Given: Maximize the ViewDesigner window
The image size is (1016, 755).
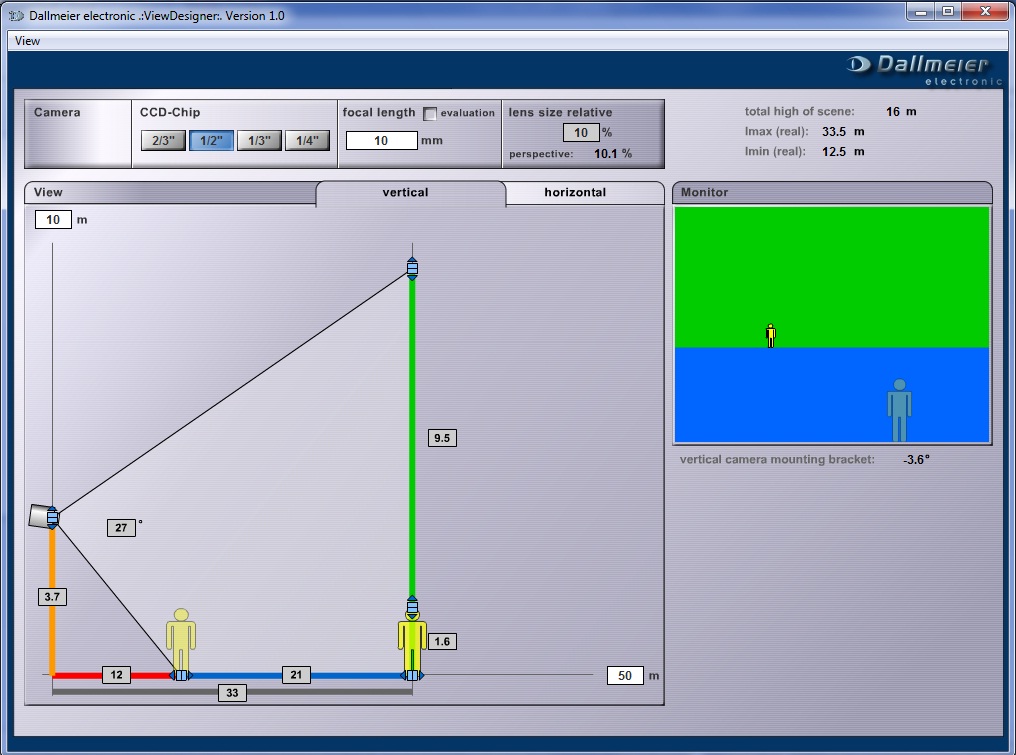Looking at the screenshot, I should click(949, 12).
